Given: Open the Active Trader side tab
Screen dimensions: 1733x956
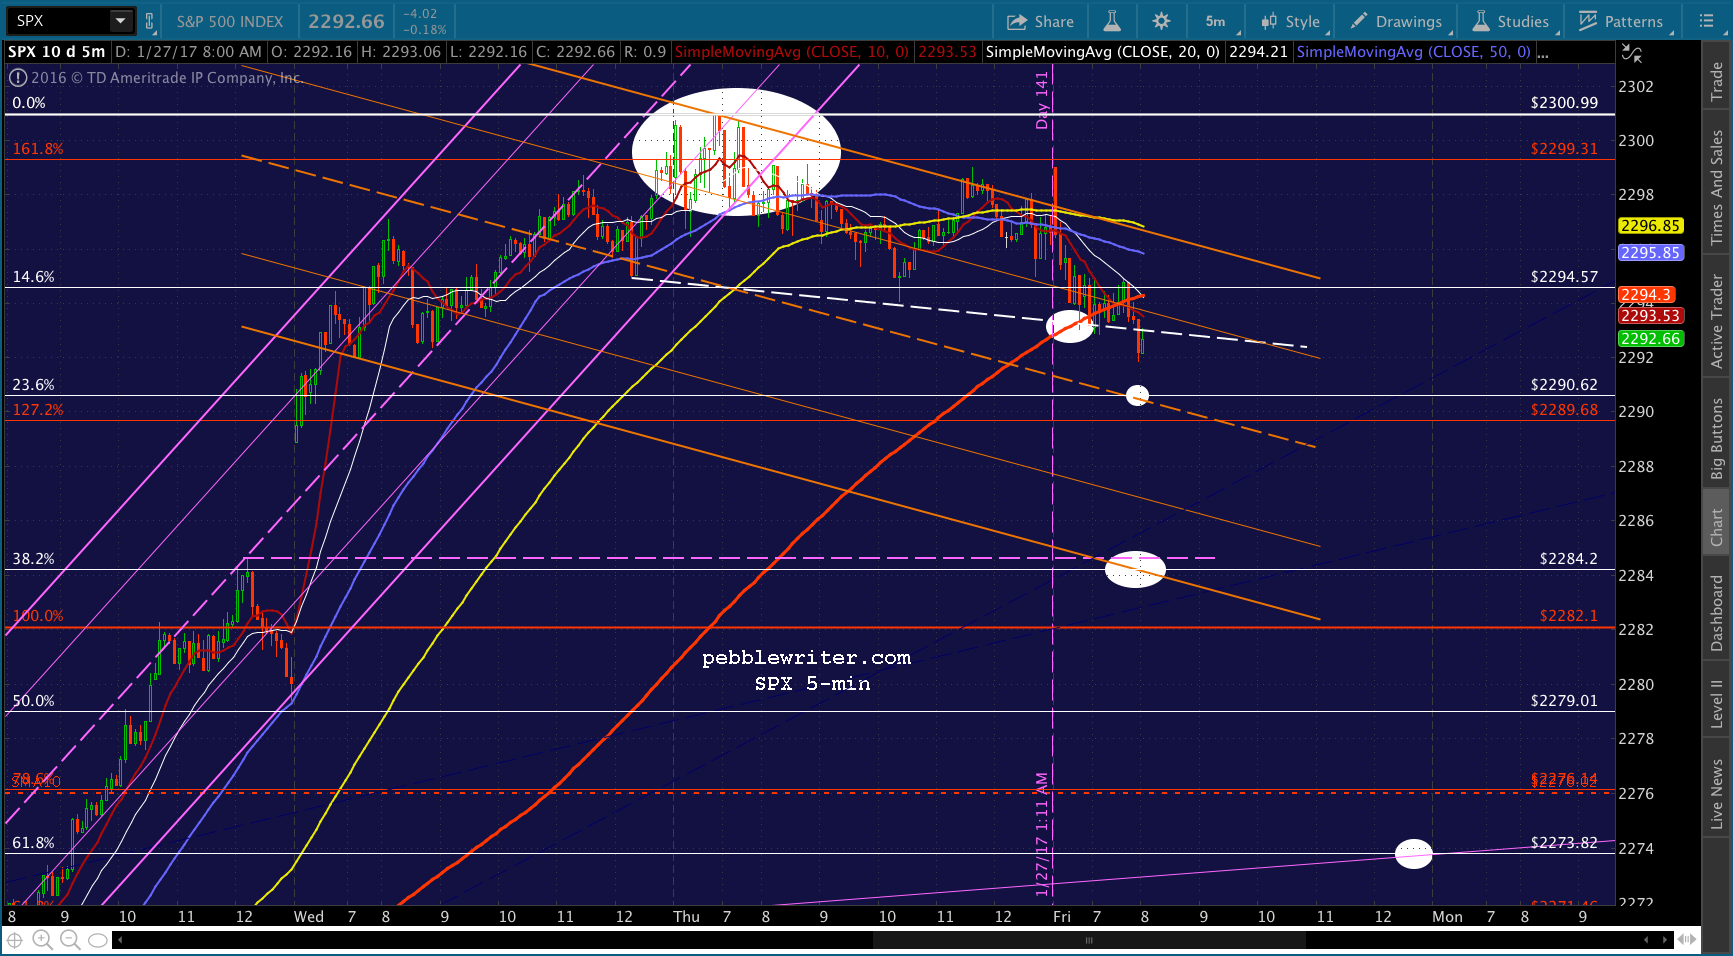Looking at the screenshot, I should coord(1716,321).
